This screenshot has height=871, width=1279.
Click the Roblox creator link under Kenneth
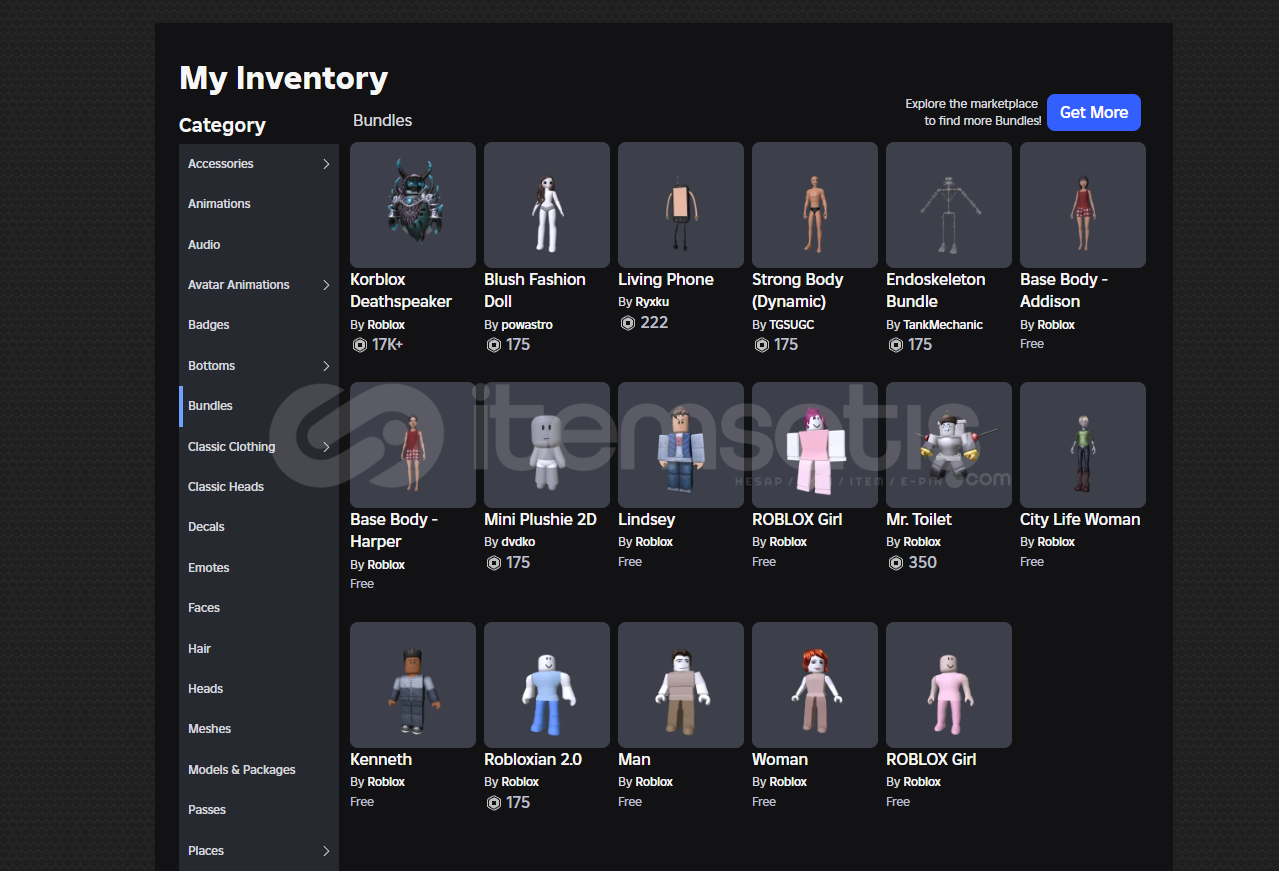point(386,782)
